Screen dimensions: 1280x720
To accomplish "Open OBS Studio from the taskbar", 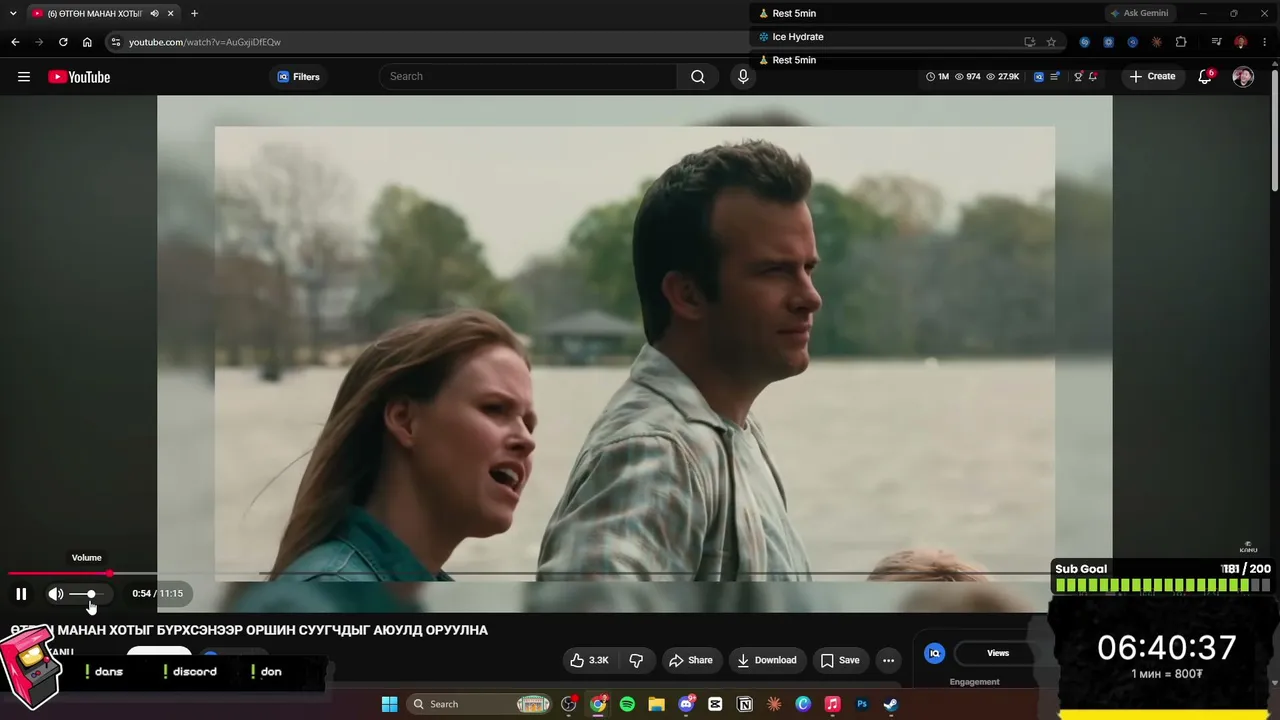I will pyautogui.click(x=569, y=704).
